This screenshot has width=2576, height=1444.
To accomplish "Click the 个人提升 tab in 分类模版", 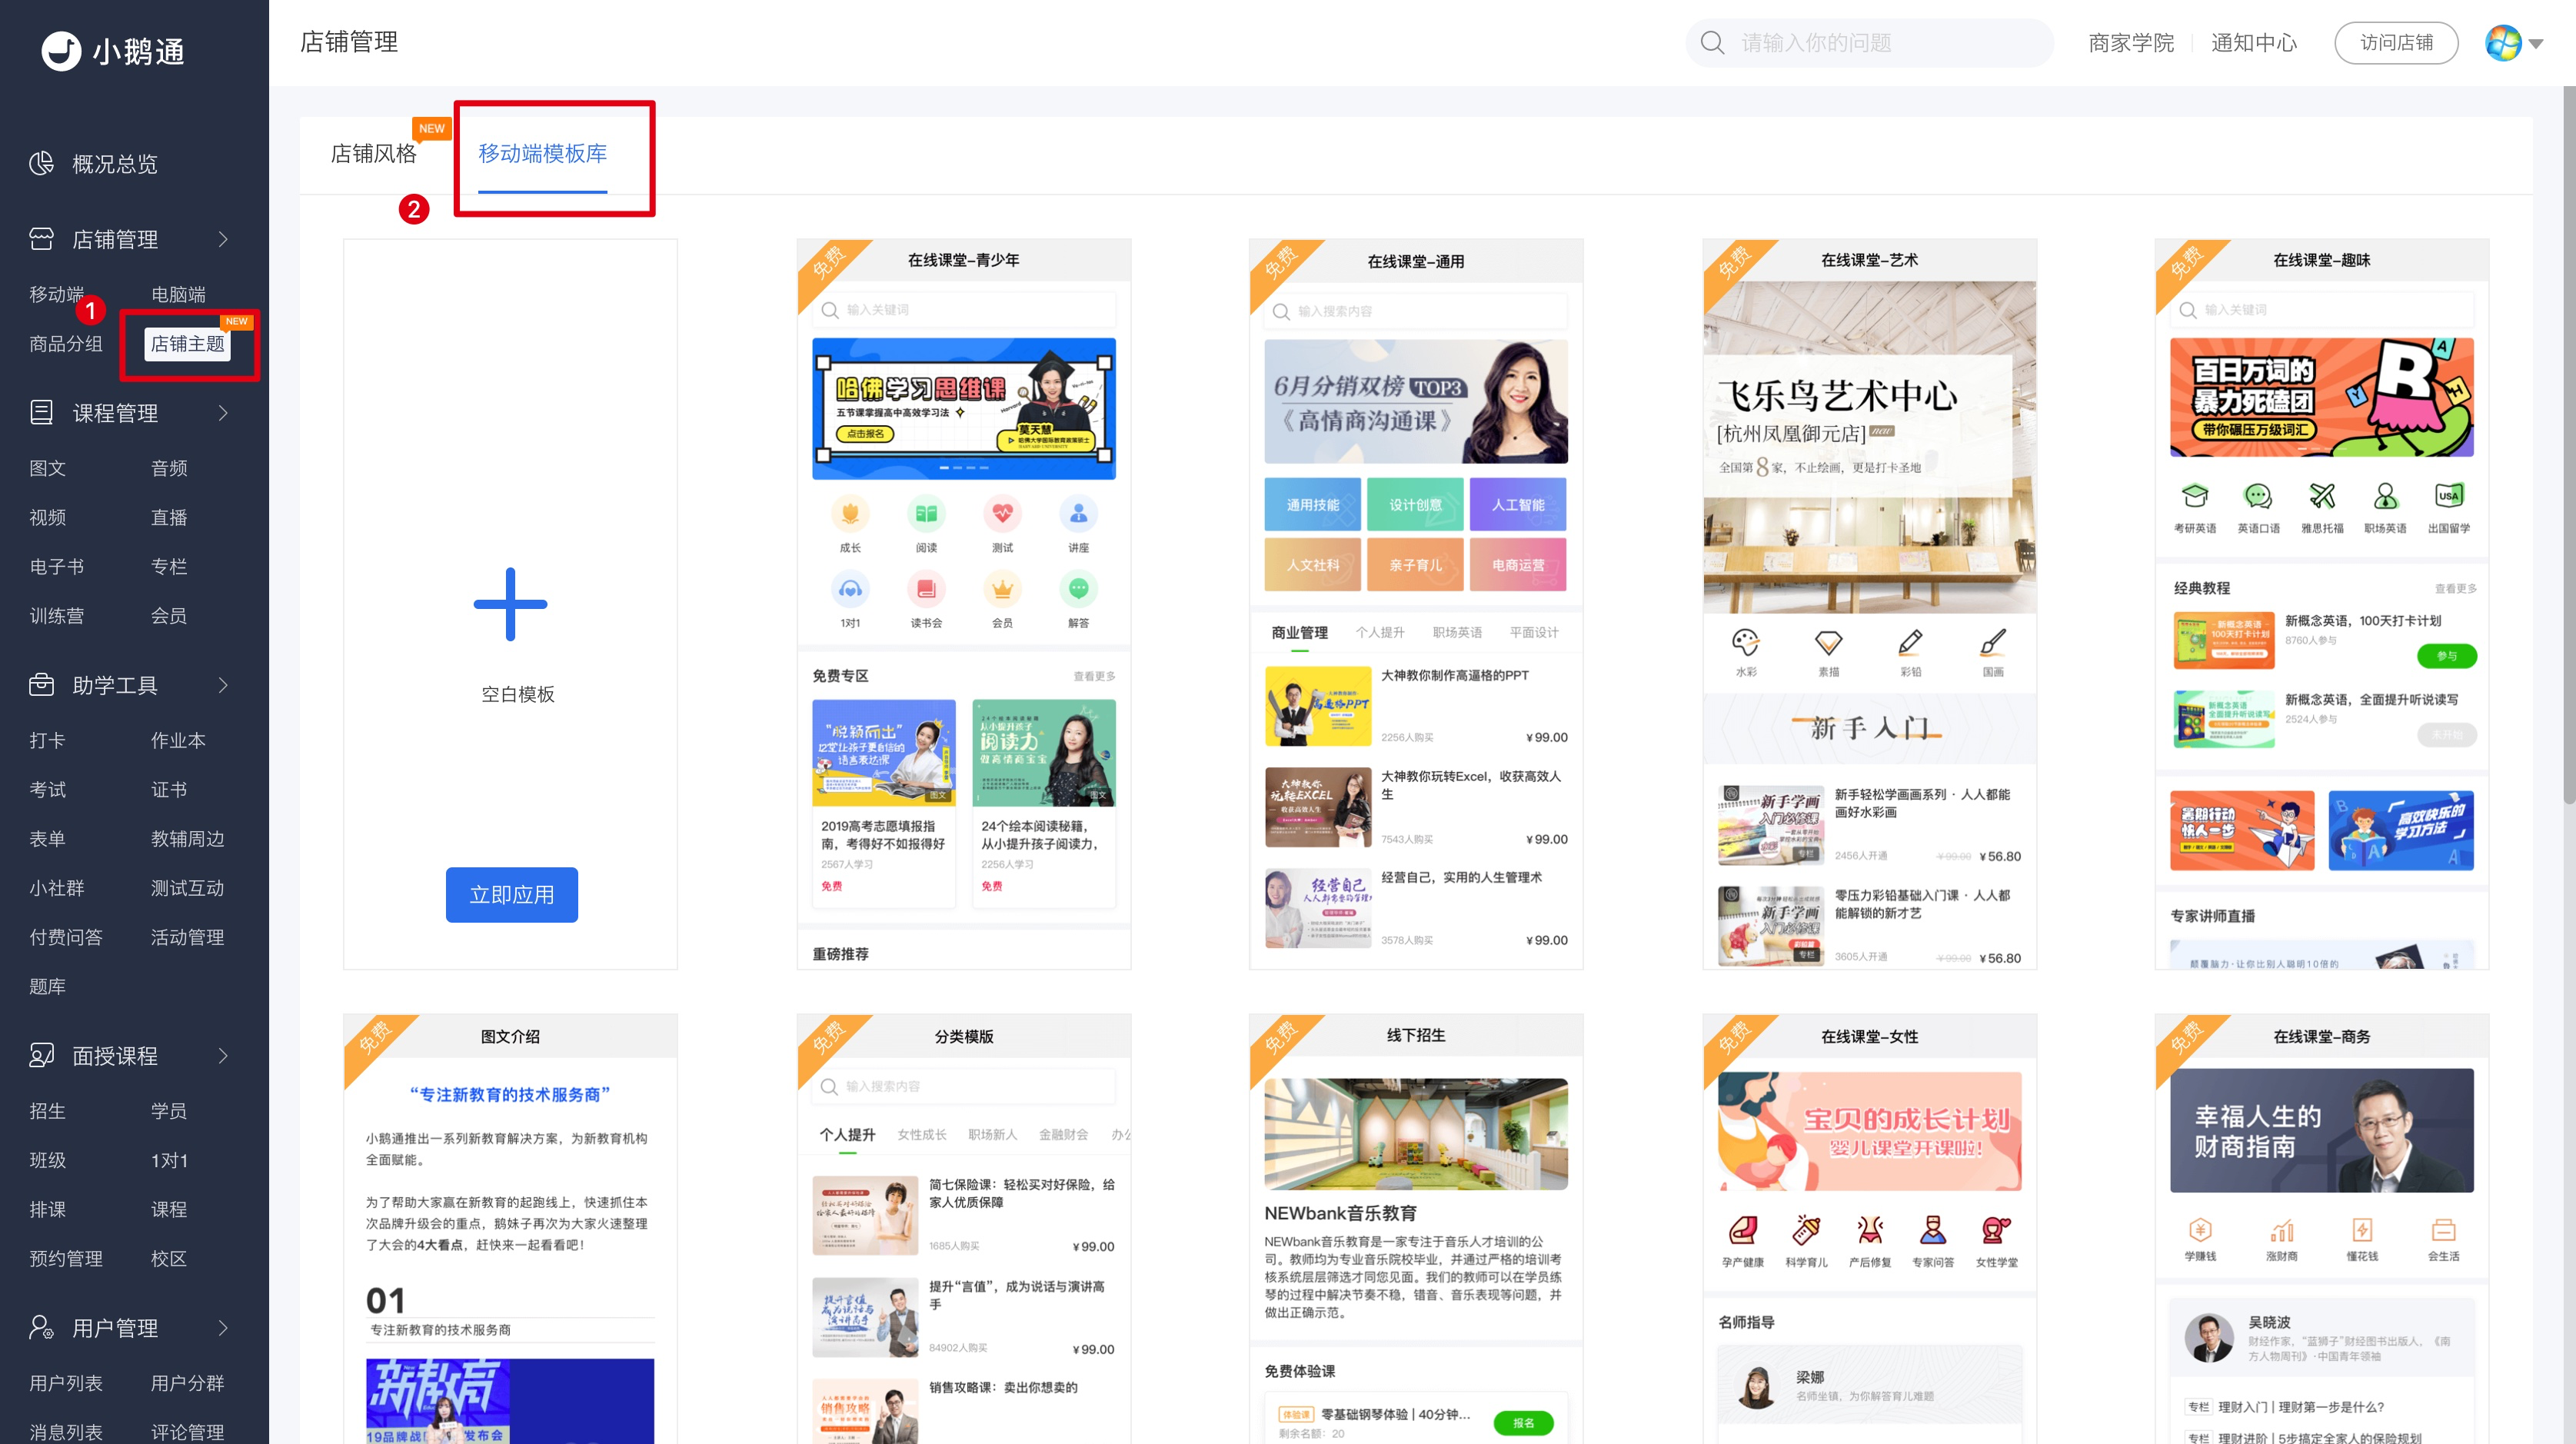I will click(x=847, y=1135).
